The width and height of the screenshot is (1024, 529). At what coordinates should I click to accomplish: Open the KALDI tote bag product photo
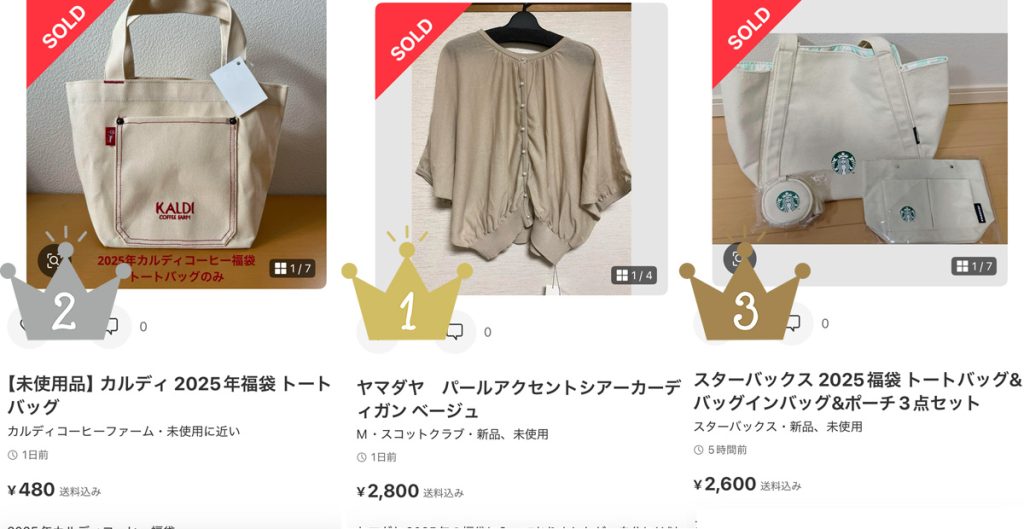pyautogui.click(x=176, y=144)
